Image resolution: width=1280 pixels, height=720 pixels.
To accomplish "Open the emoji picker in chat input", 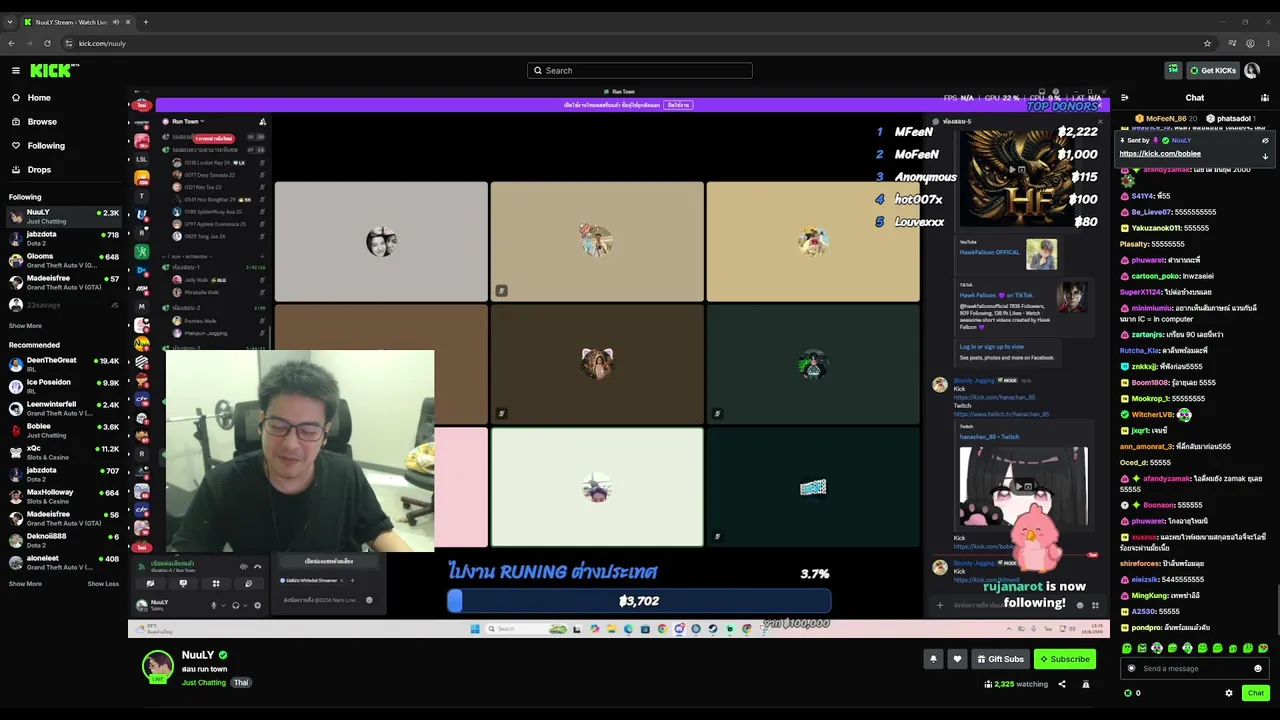I will (1258, 669).
